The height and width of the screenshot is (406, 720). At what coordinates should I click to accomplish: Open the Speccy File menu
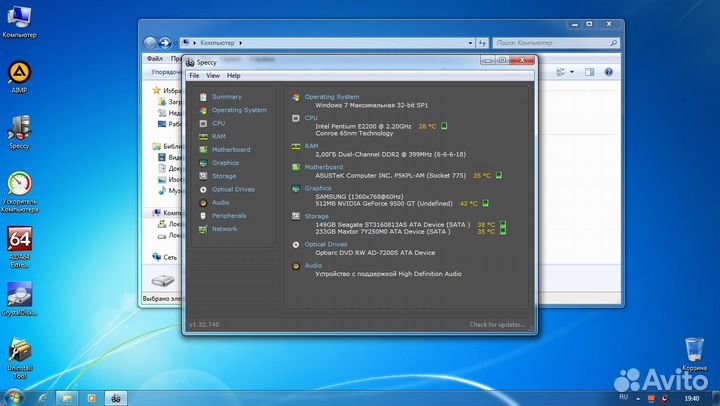coord(194,75)
